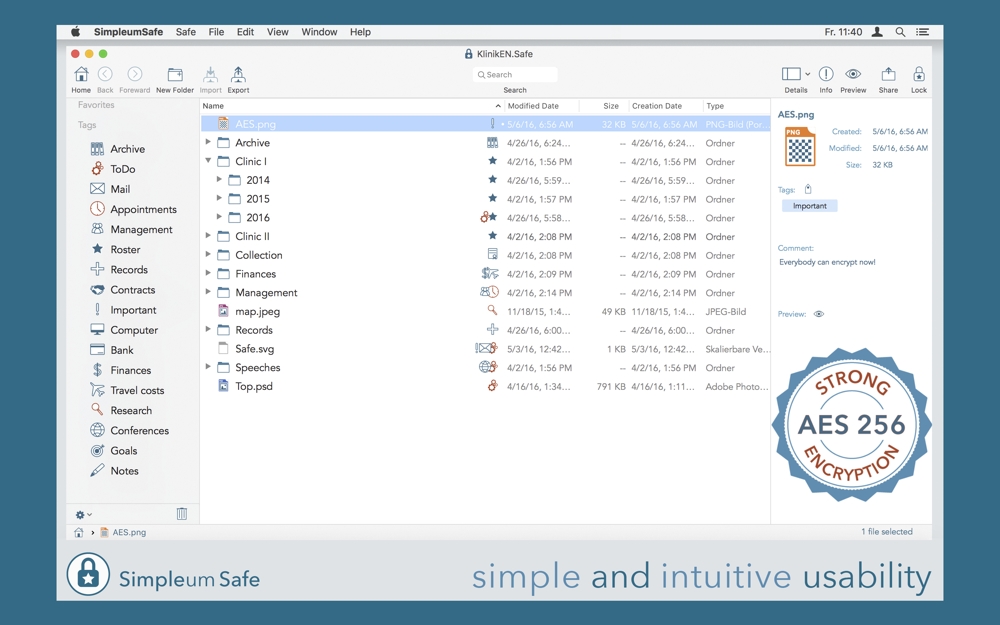1000x625 pixels.
Task: Click the Home toolbar icon
Action: tap(81, 75)
